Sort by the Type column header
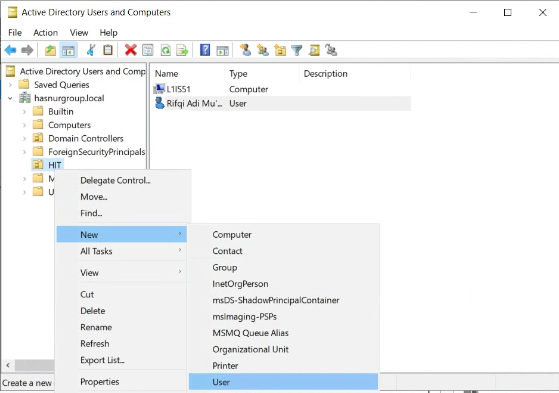 coord(262,73)
